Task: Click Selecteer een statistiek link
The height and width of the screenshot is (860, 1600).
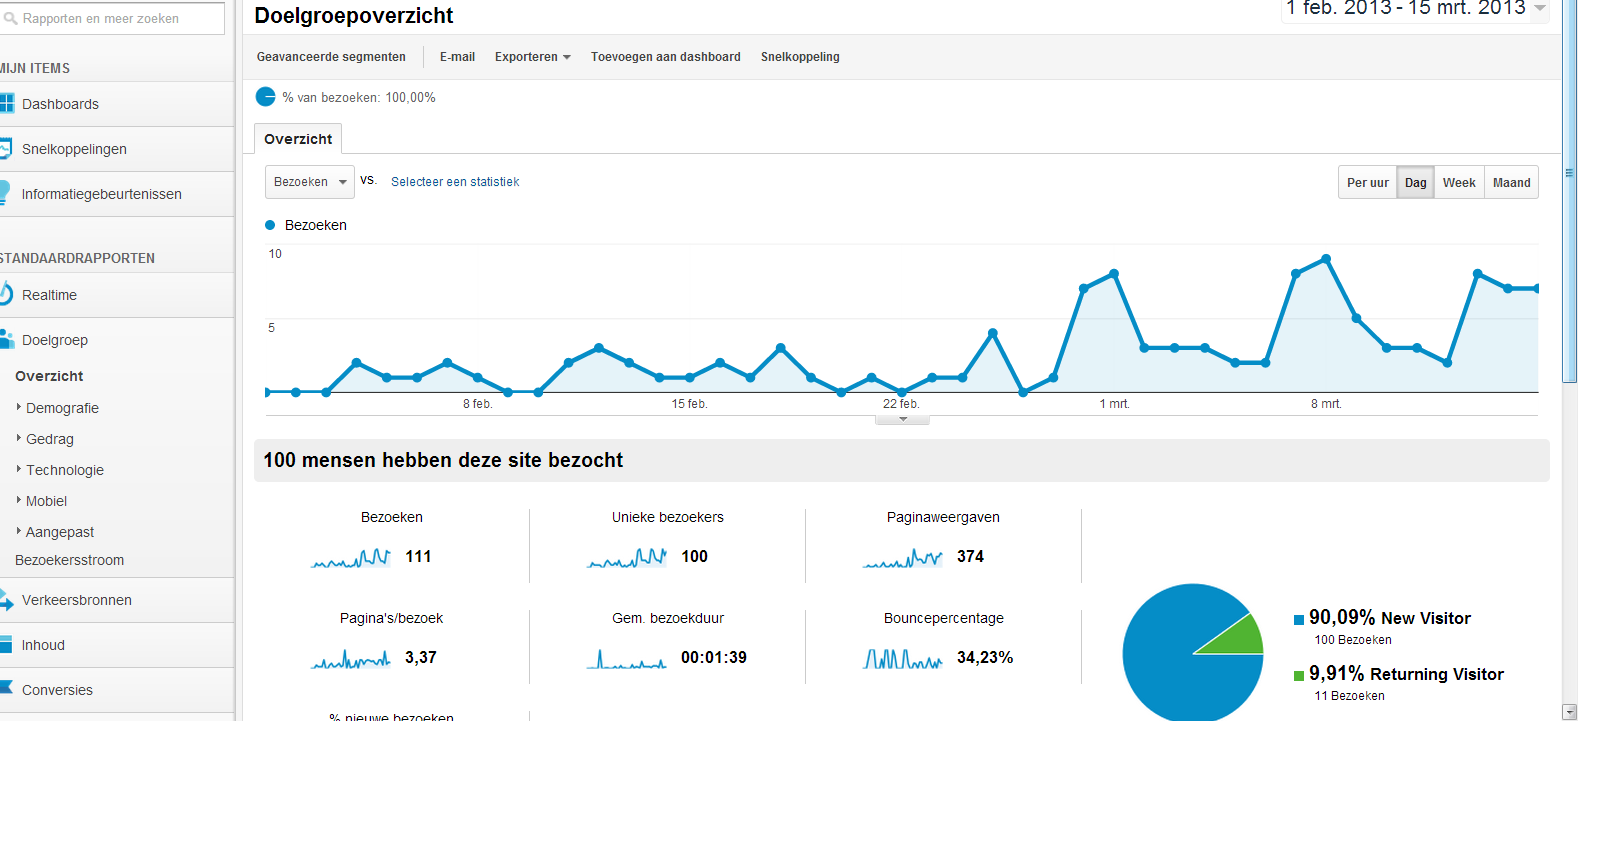Action: tap(455, 182)
